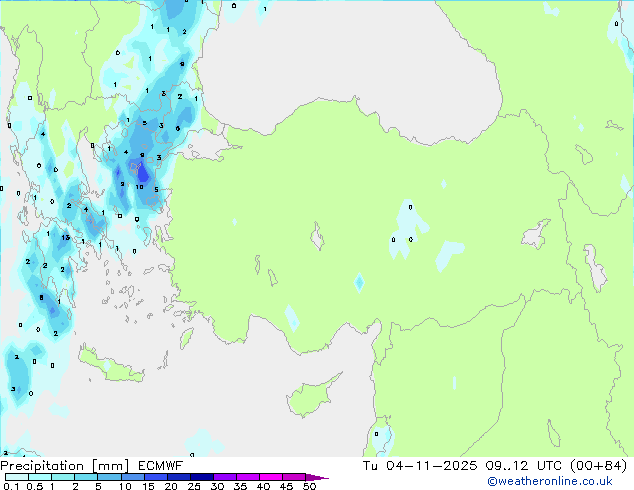Screen dimensions: 634x490
Task: Click the "45" legend scale label
Action: [x=286, y=486]
